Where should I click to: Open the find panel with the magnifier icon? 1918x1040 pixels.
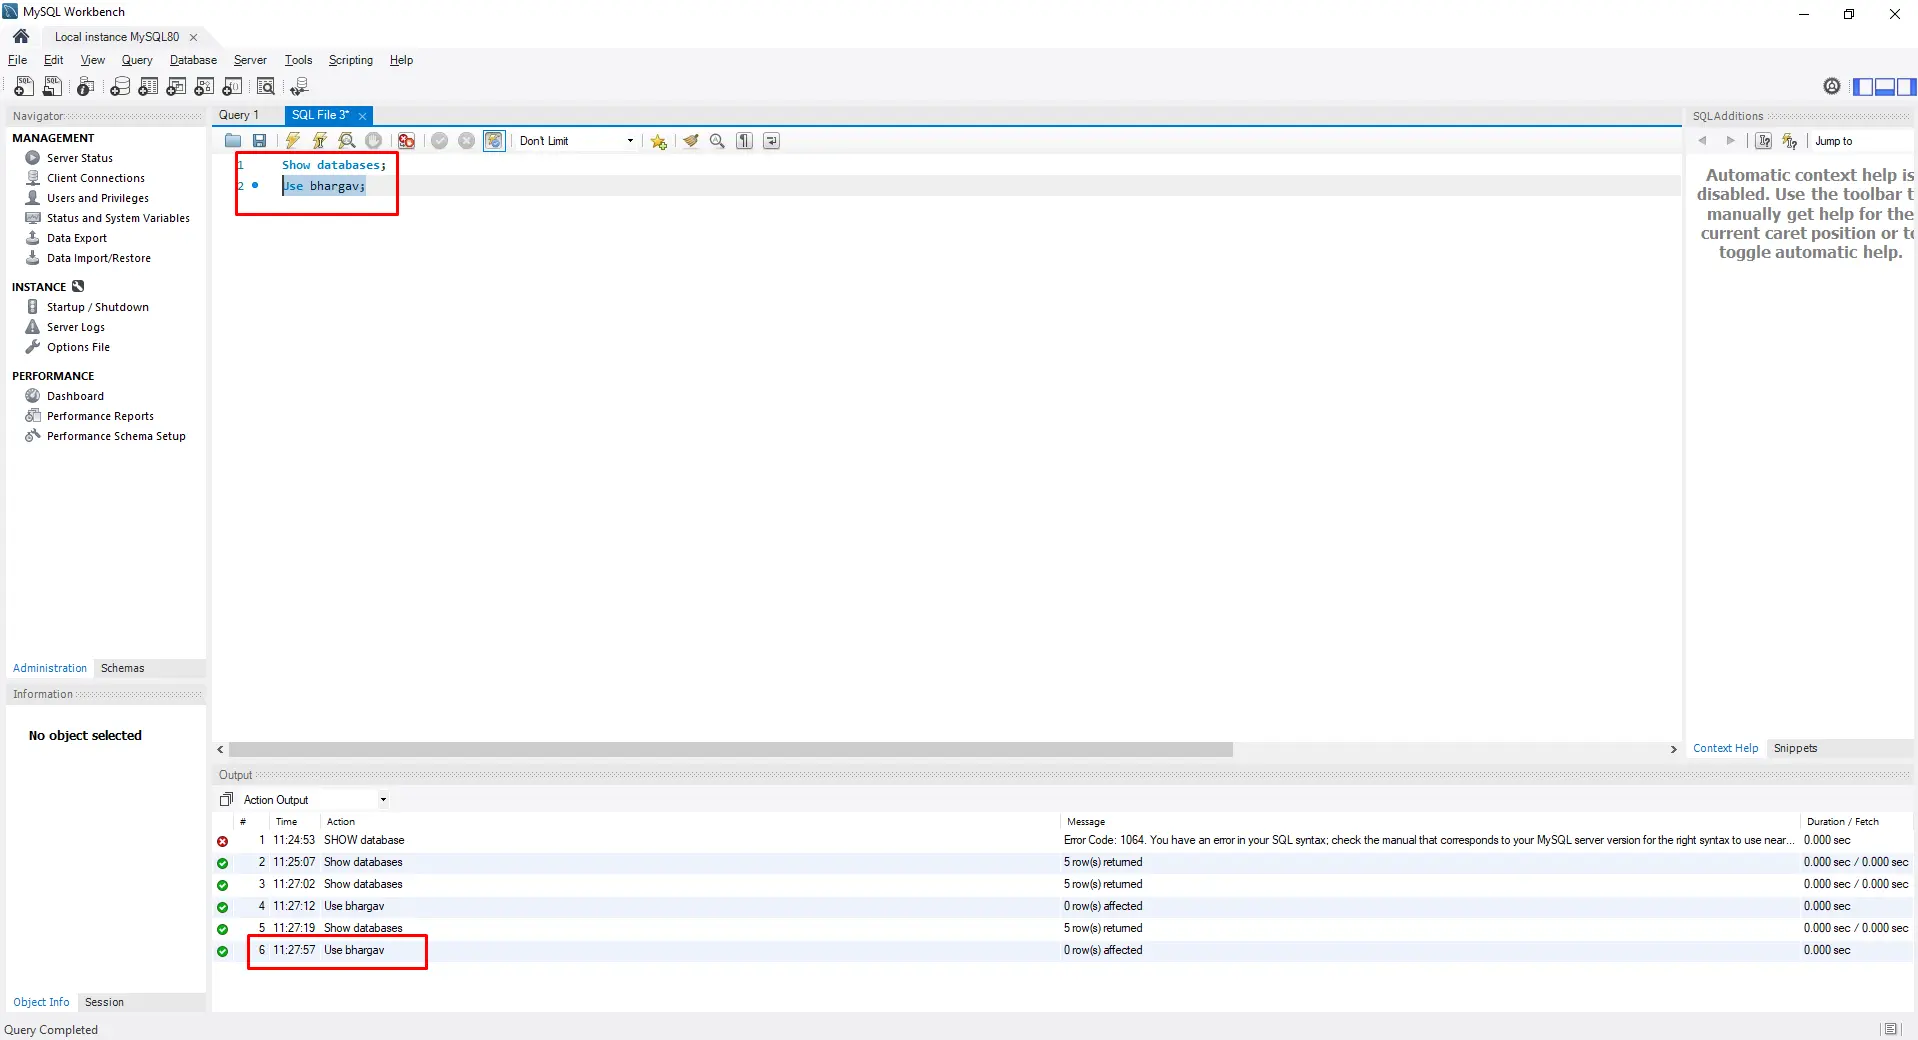pos(717,141)
